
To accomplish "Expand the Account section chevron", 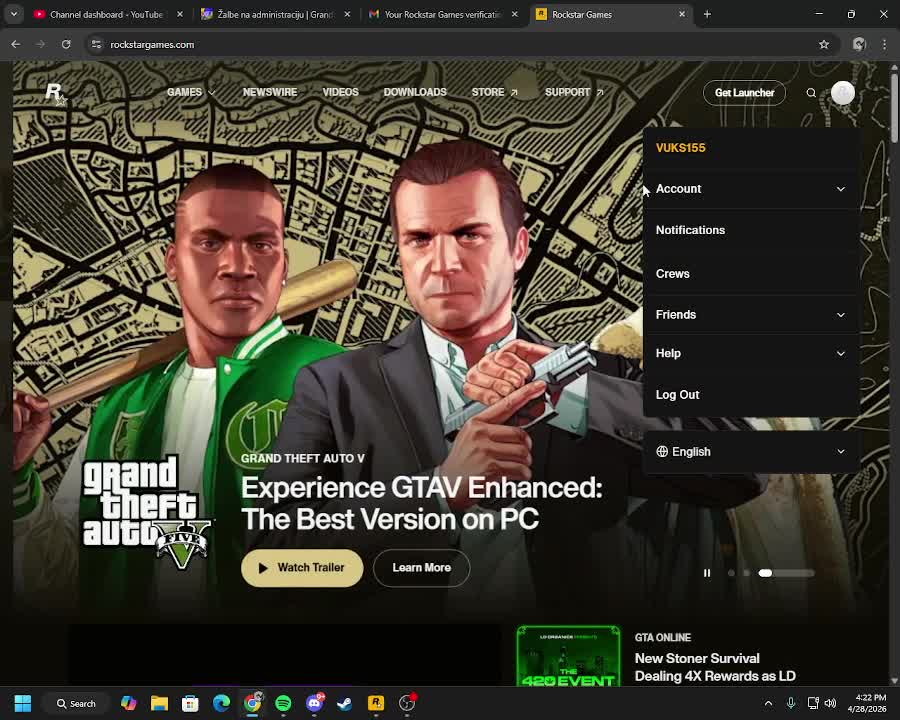I will tap(840, 189).
